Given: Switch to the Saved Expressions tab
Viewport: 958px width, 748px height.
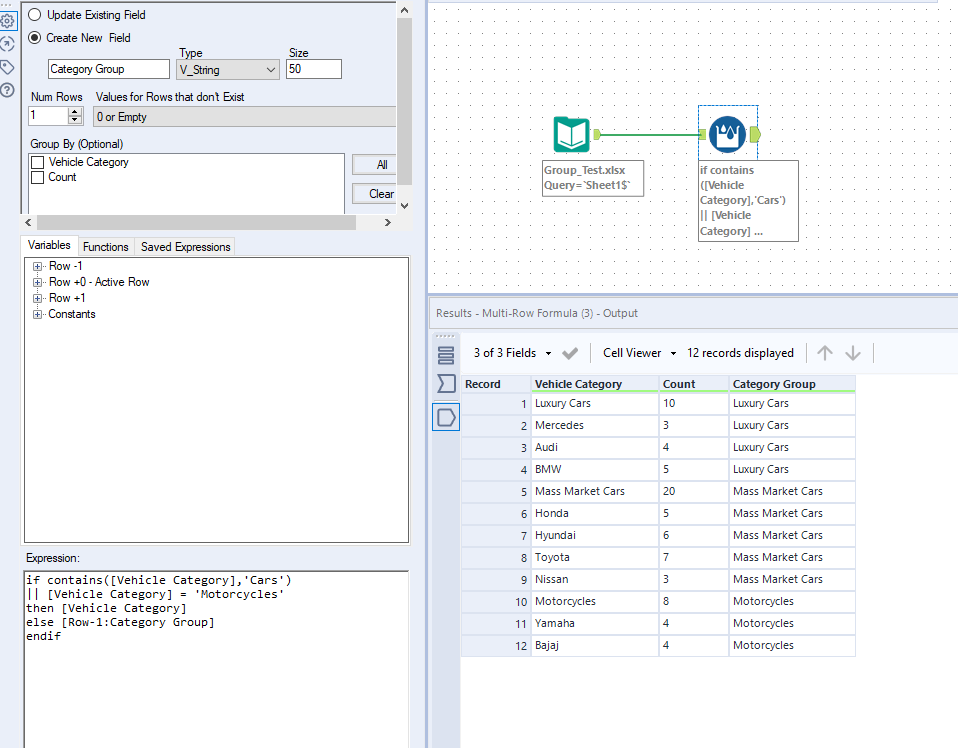Looking at the screenshot, I should click(x=185, y=247).
